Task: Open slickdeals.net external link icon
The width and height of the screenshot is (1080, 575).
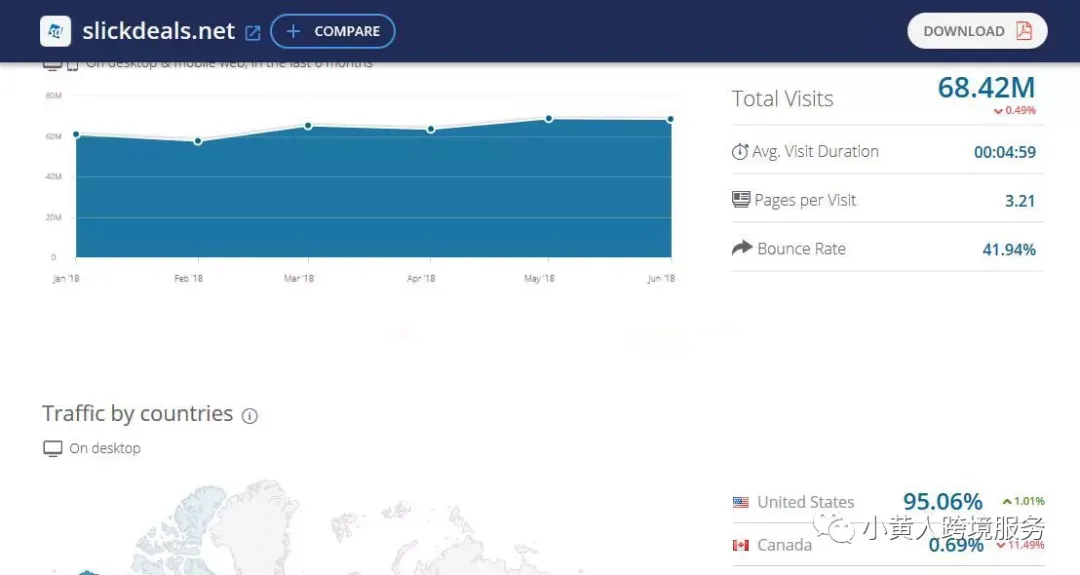Action: click(x=253, y=32)
